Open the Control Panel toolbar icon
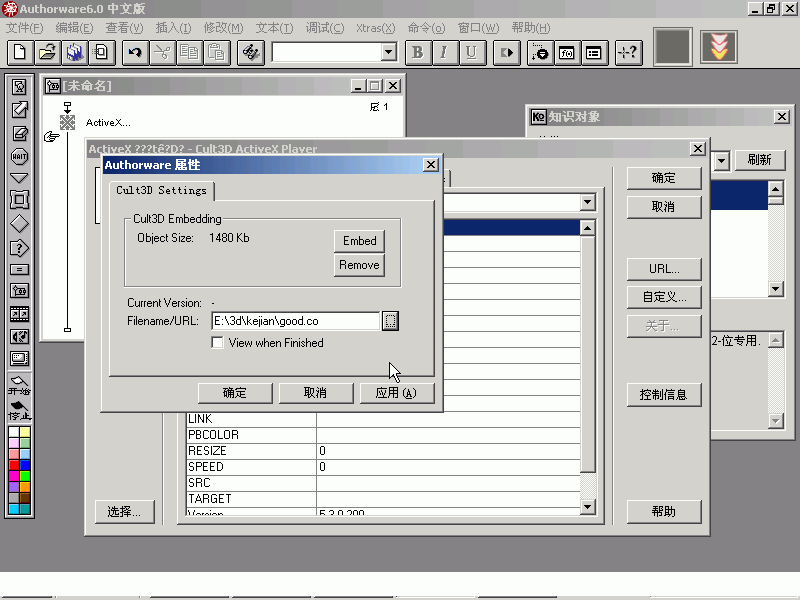The image size is (800, 600). pos(540,53)
